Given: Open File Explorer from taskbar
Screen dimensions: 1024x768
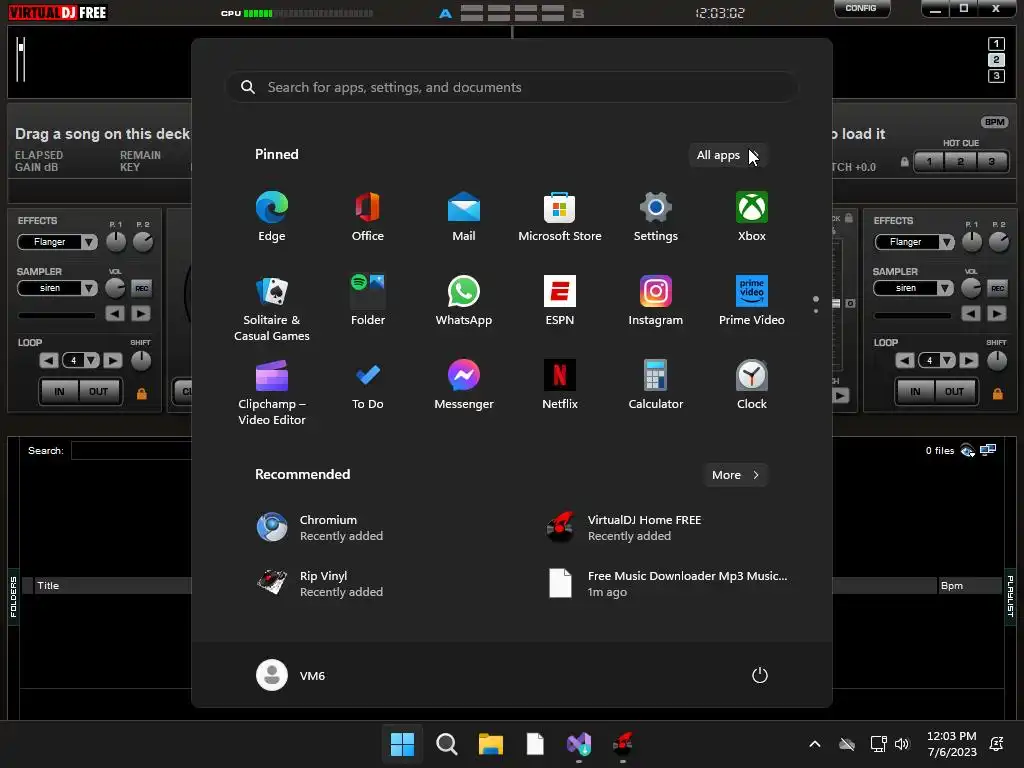Looking at the screenshot, I should (x=490, y=744).
